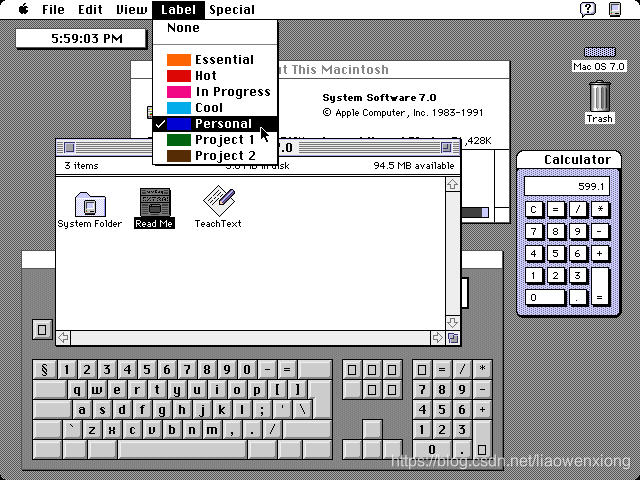Click the numpad 0 key in Key Caps
This screenshot has width=640, height=480.
tap(432, 449)
